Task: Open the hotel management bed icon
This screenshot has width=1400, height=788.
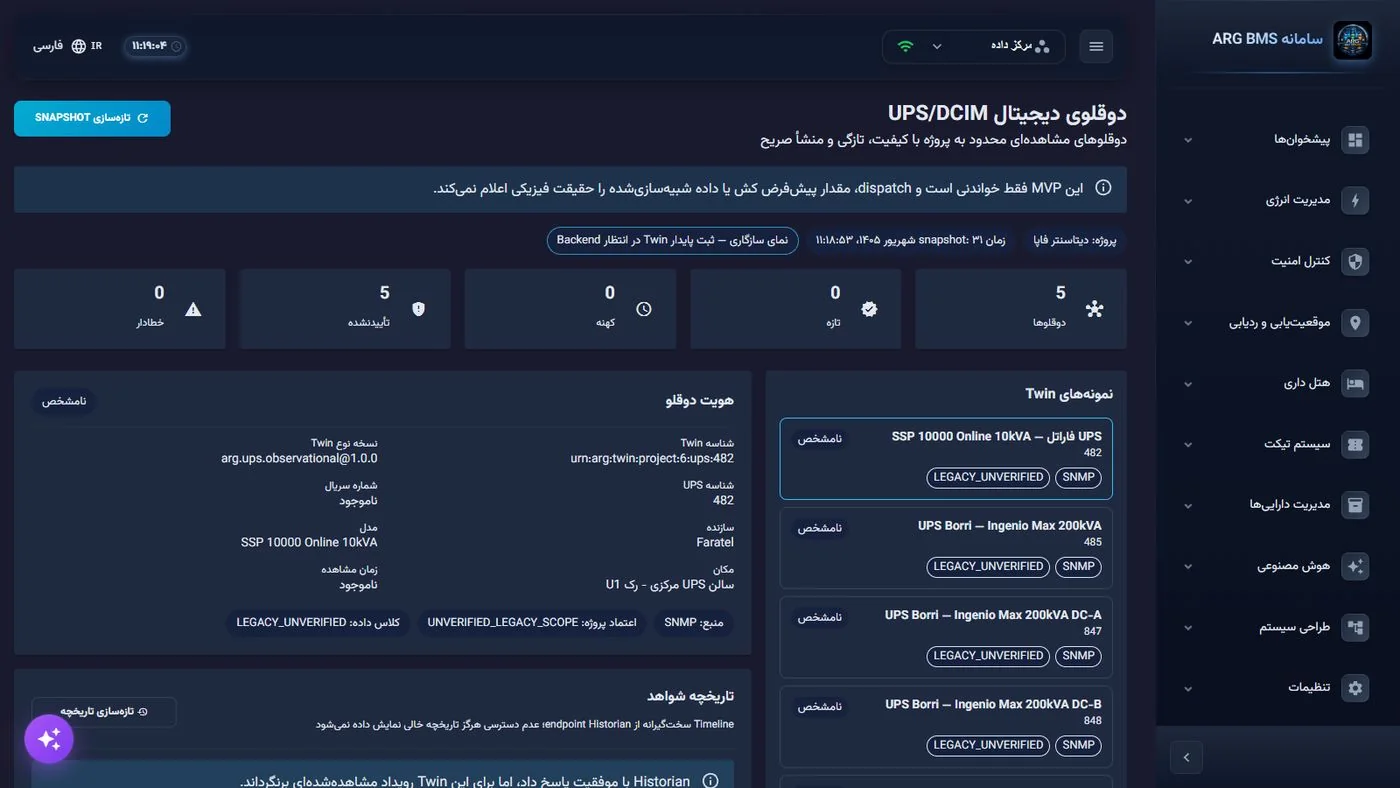Action: (x=1355, y=384)
